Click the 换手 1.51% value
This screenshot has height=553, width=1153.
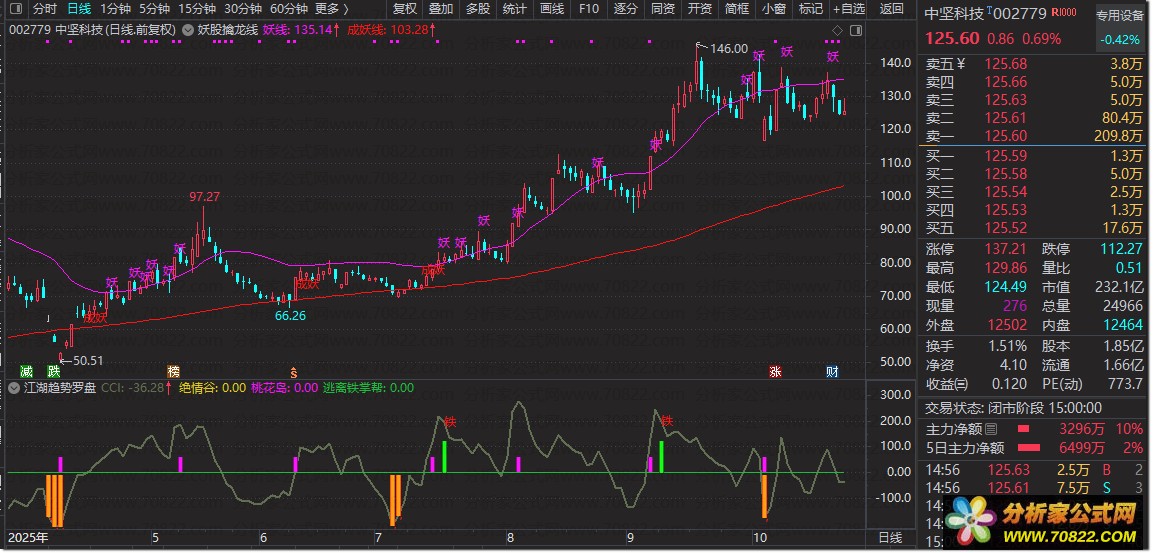[x=1007, y=346]
